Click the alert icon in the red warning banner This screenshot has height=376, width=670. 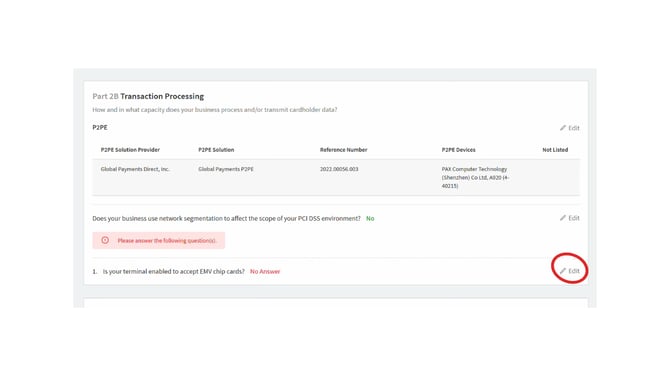click(x=105, y=241)
